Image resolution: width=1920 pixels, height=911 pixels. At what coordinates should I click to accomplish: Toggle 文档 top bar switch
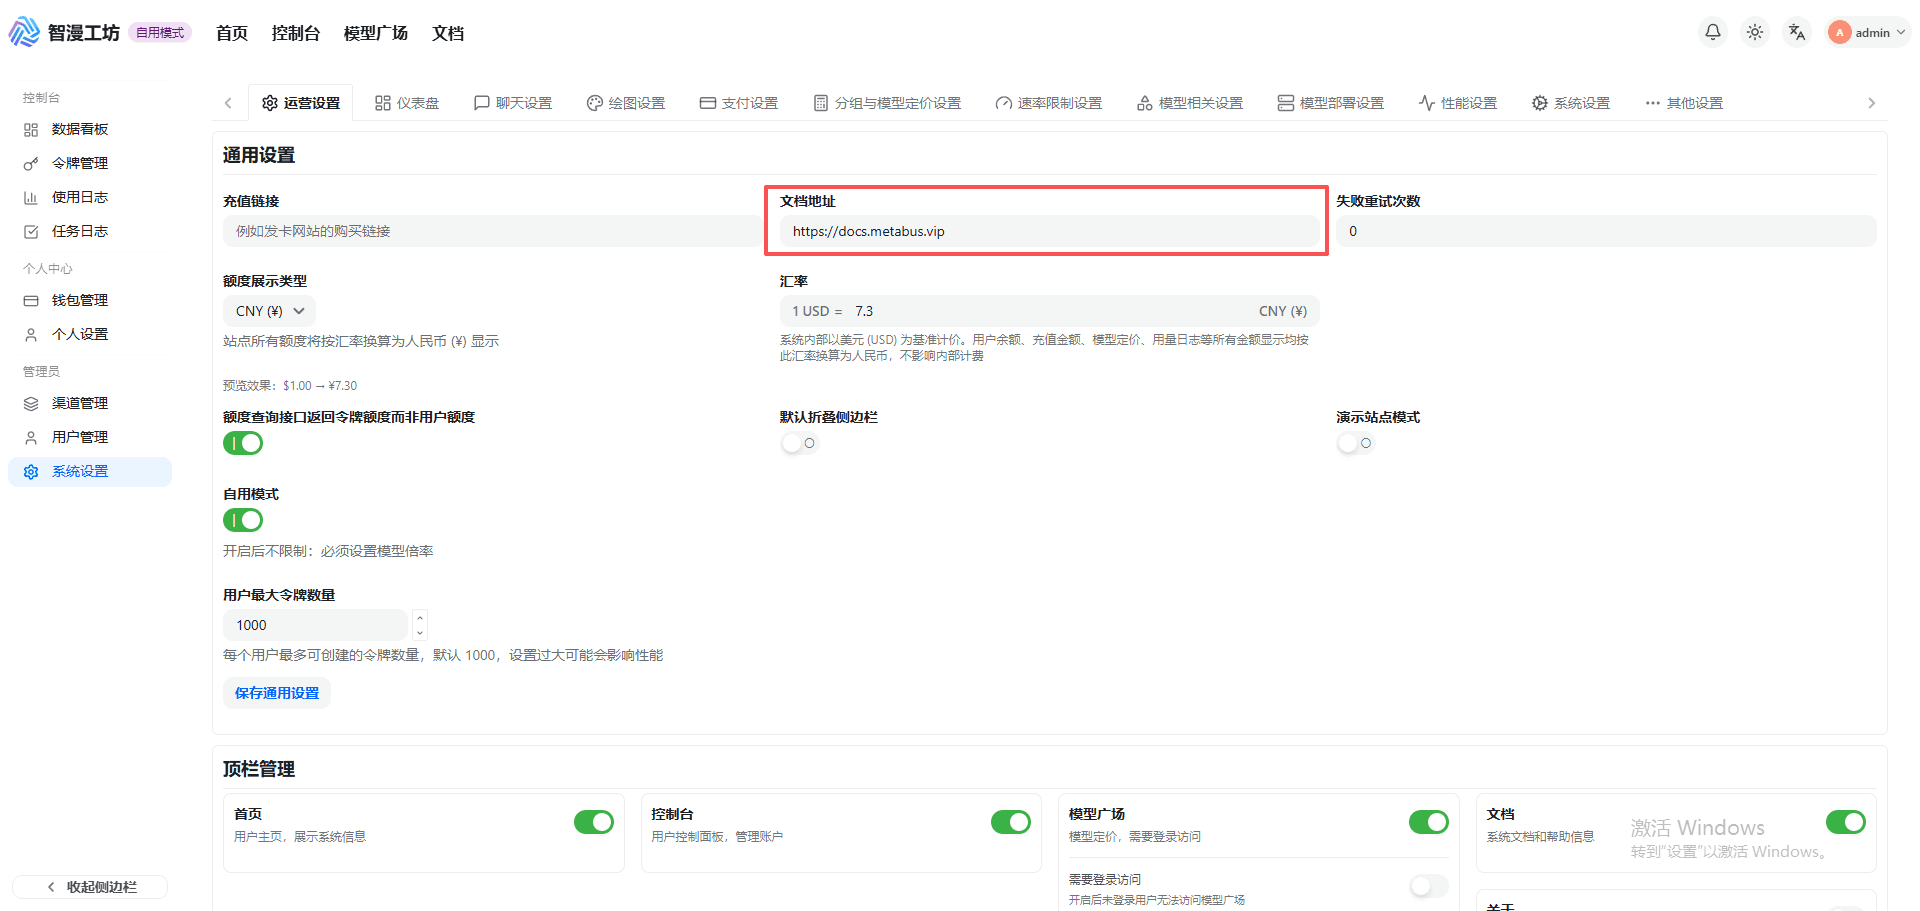[x=1846, y=822]
